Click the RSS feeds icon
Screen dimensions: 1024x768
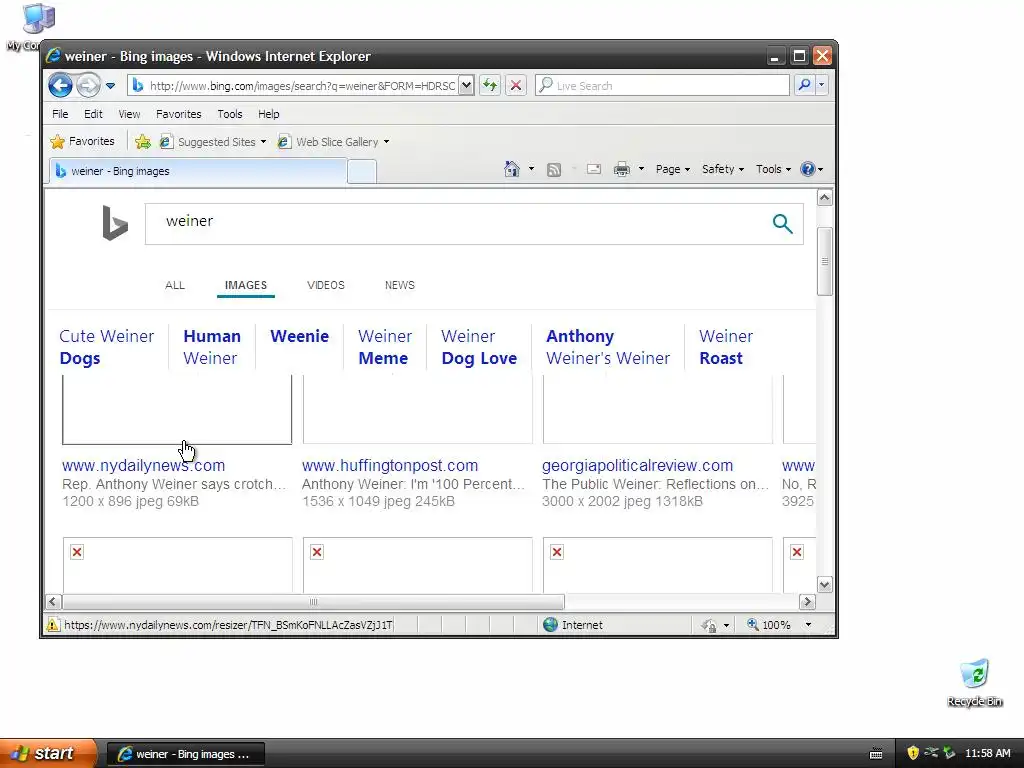tap(554, 170)
